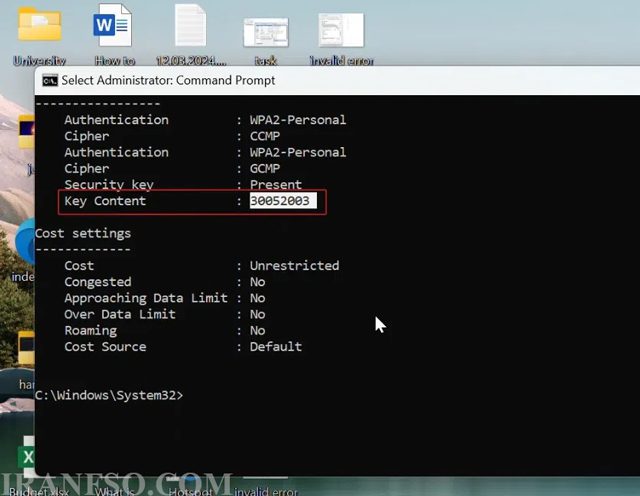Click the 'Key Content' label line
The image size is (640, 496).
(x=105, y=201)
